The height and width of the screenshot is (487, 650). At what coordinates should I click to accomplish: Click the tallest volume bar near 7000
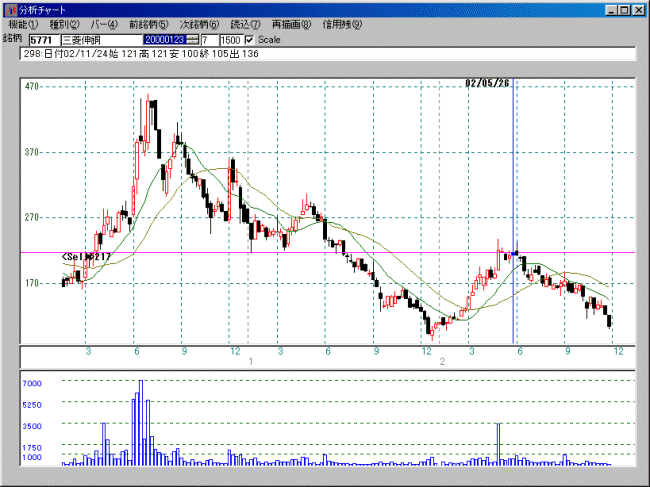click(141, 422)
